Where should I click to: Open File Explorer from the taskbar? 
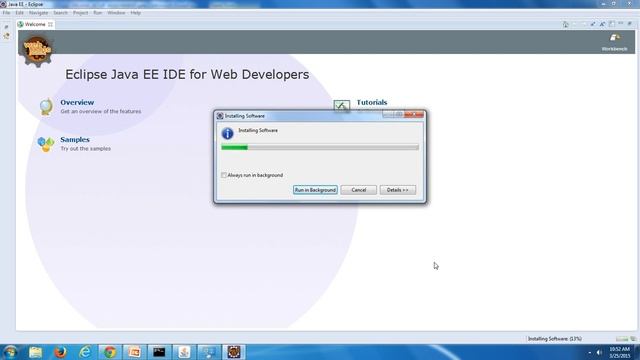tap(36, 352)
